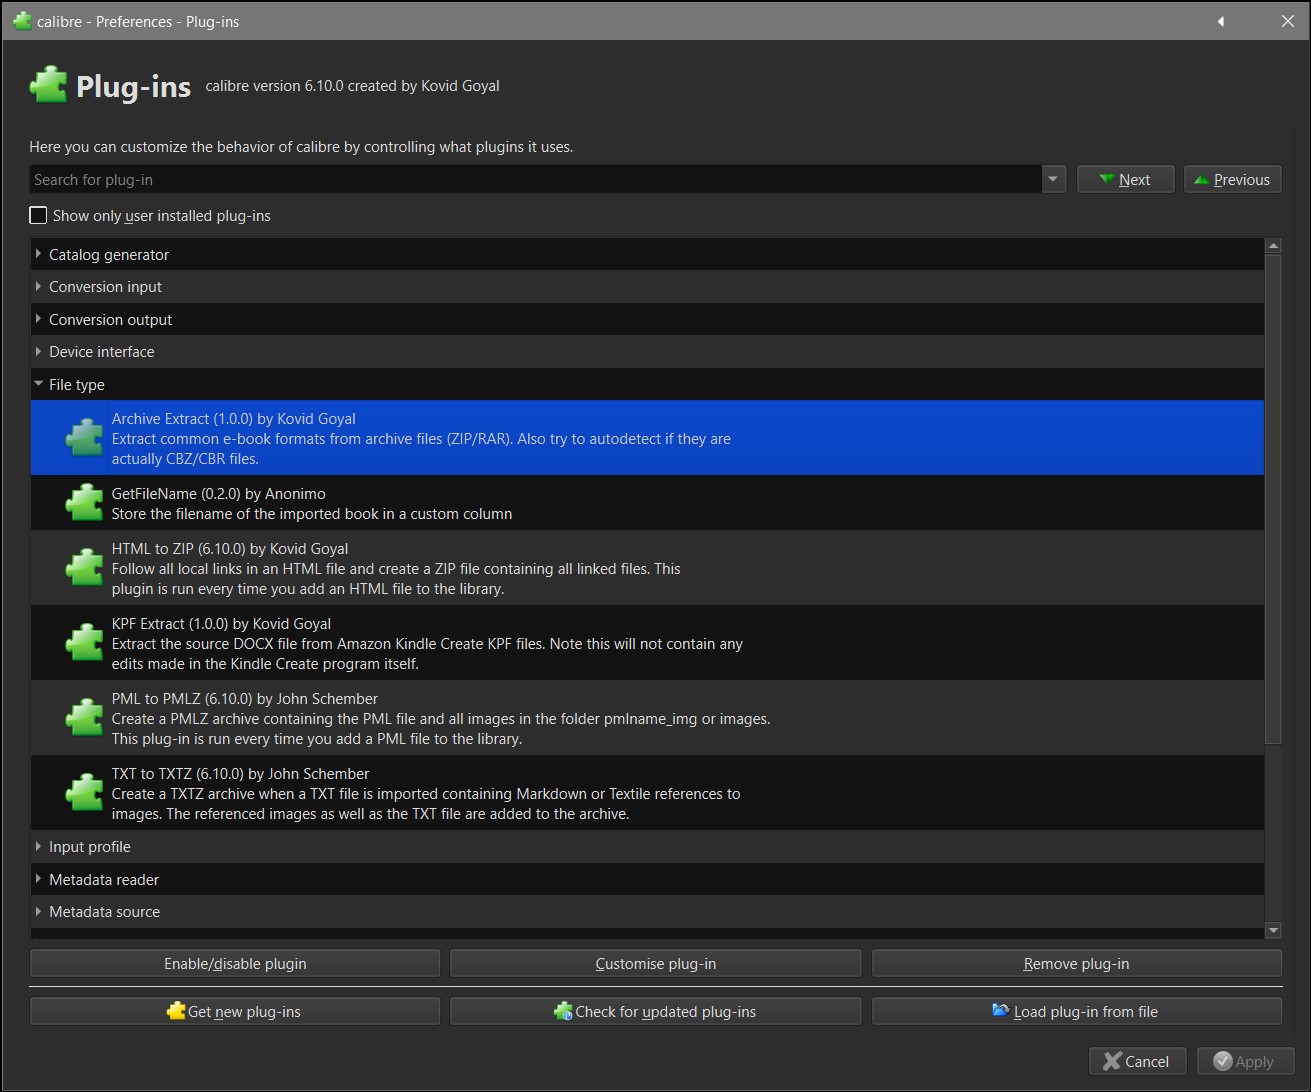This screenshot has width=1311, height=1092.
Task: Click the KPF Extract plug-in icon
Action: point(84,643)
